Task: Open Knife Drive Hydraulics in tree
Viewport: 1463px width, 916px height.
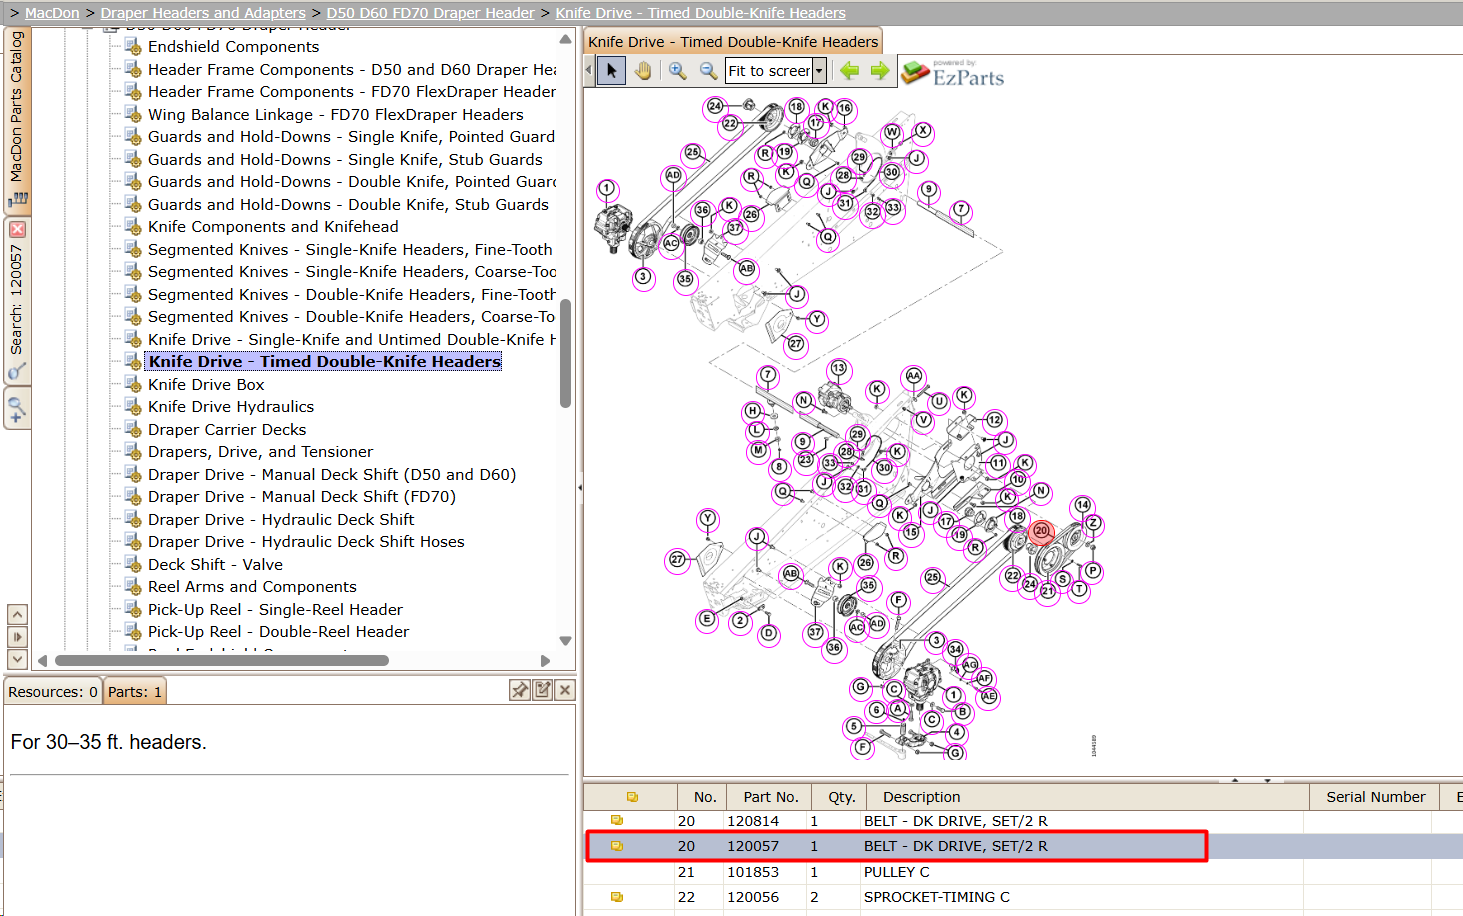Action: [231, 407]
